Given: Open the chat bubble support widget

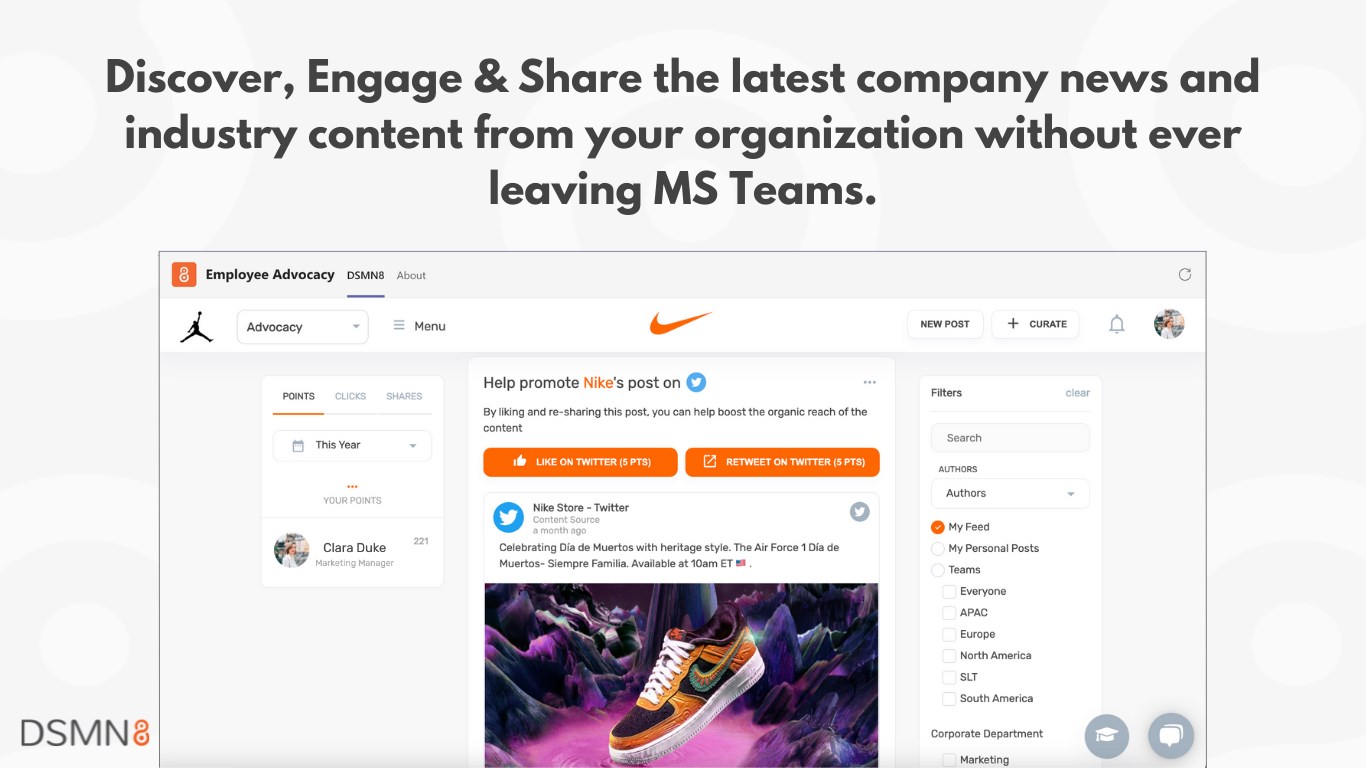Looking at the screenshot, I should click(x=1171, y=736).
